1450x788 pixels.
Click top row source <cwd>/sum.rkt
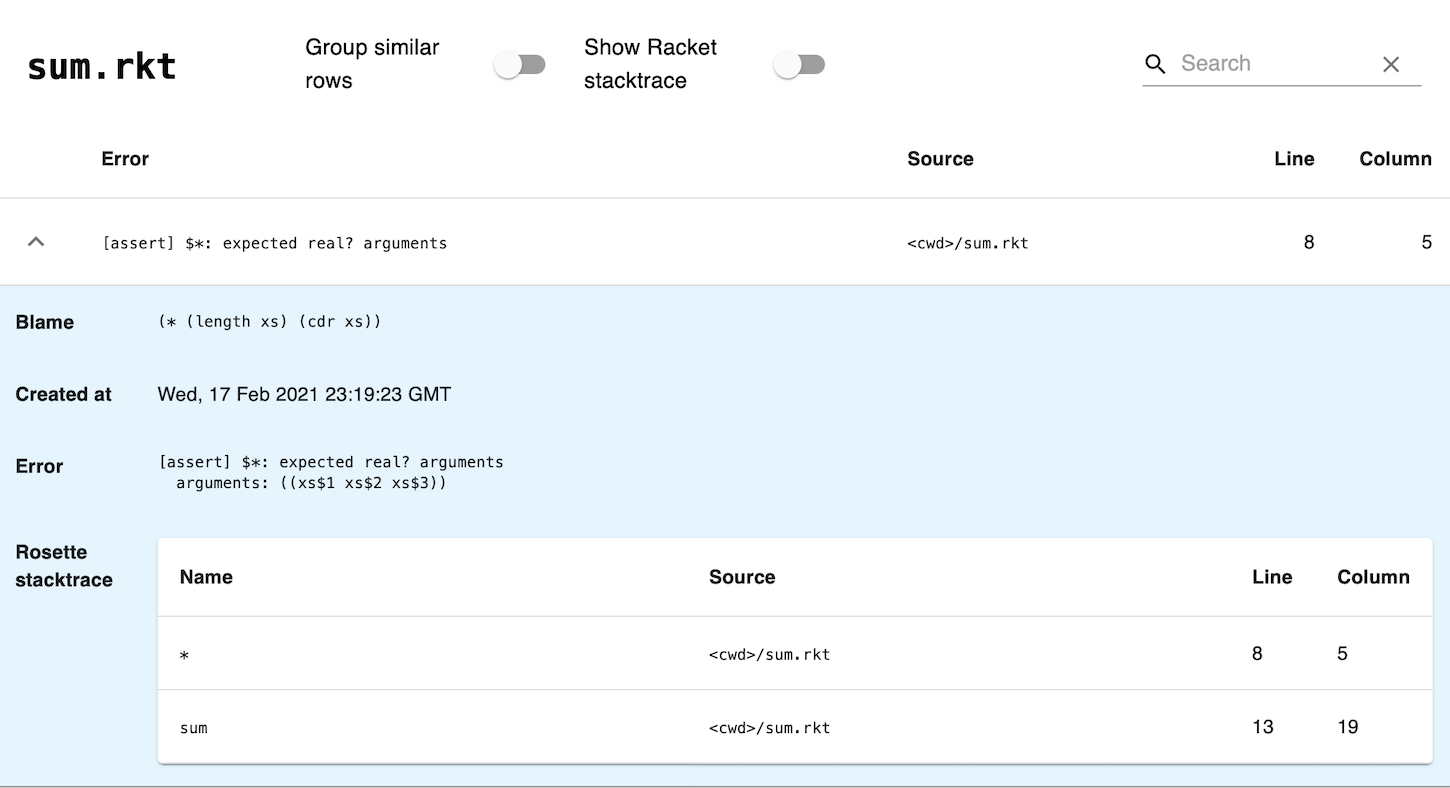[968, 243]
